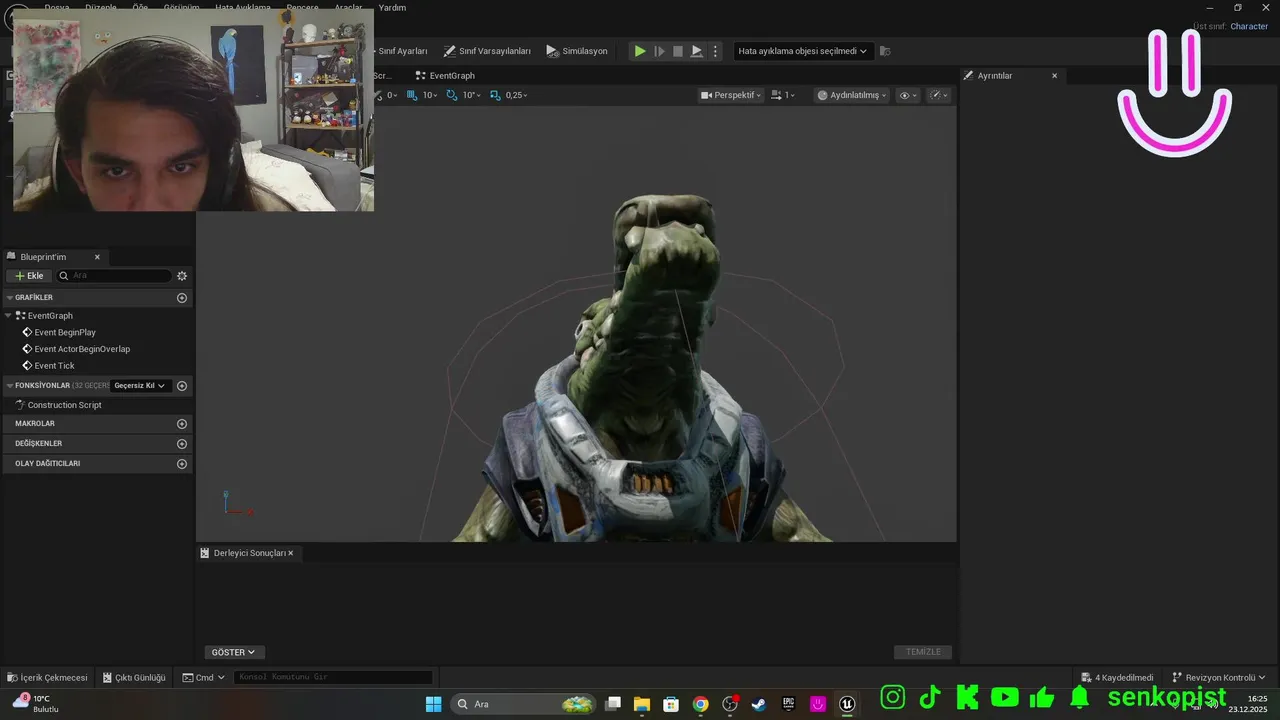Add new macro via Makrolar plus icon
The width and height of the screenshot is (1280, 720).
coord(182,424)
